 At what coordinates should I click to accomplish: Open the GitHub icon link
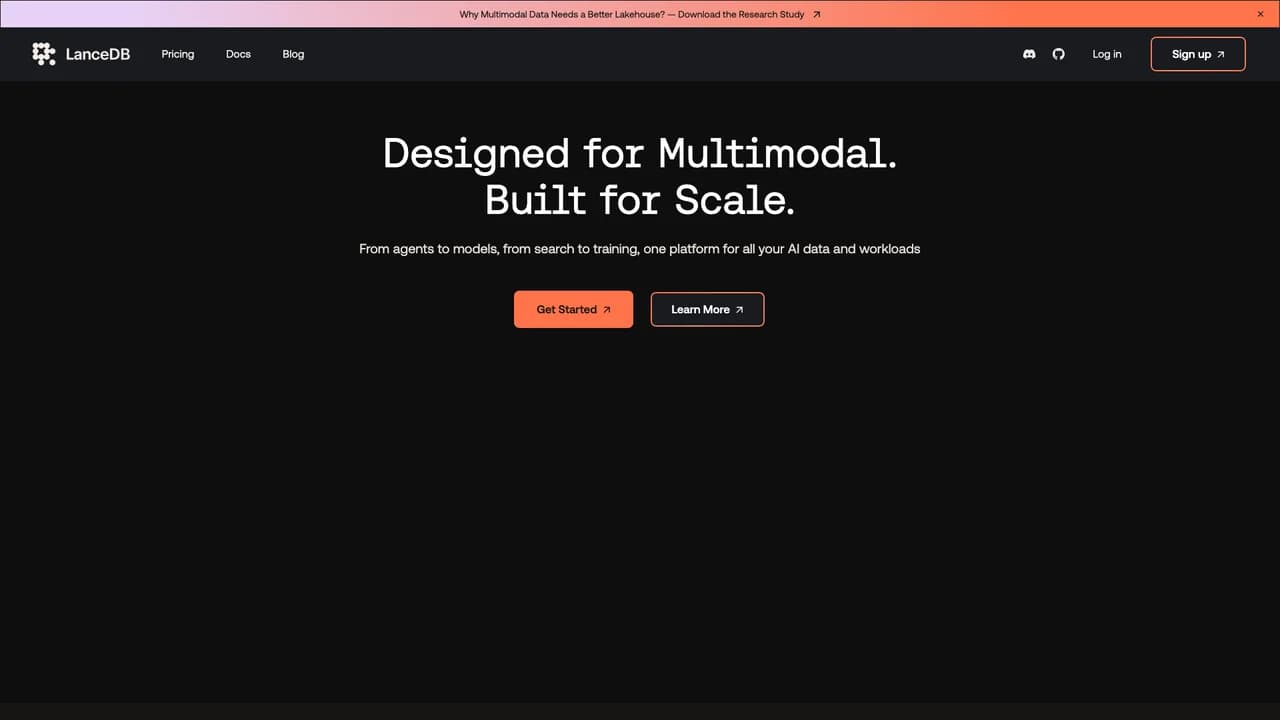pos(1059,54)
